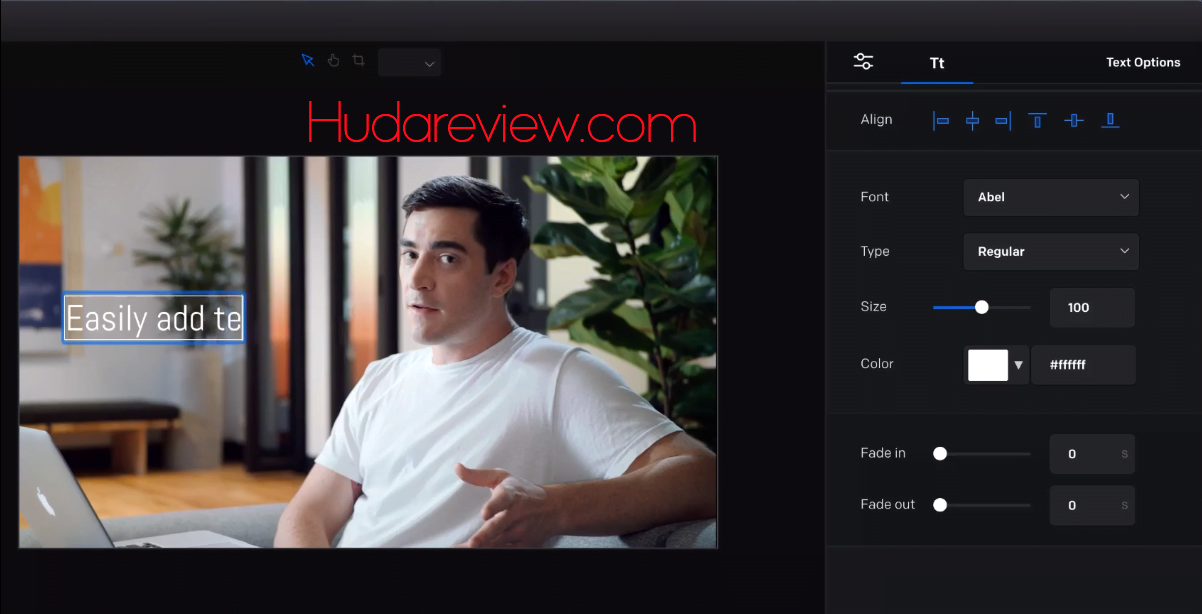This screenshot has height=614, width=1202.
Task: Switch to the adjustments sliders tab
Action: (863, 62)
